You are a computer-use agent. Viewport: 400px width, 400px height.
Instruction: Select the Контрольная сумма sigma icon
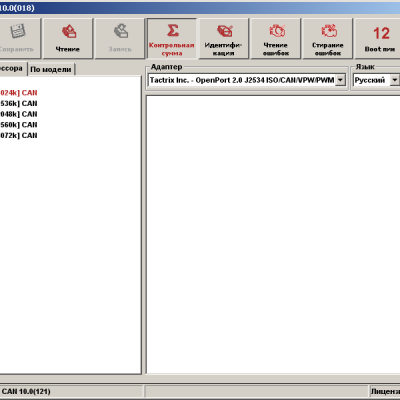172,30
